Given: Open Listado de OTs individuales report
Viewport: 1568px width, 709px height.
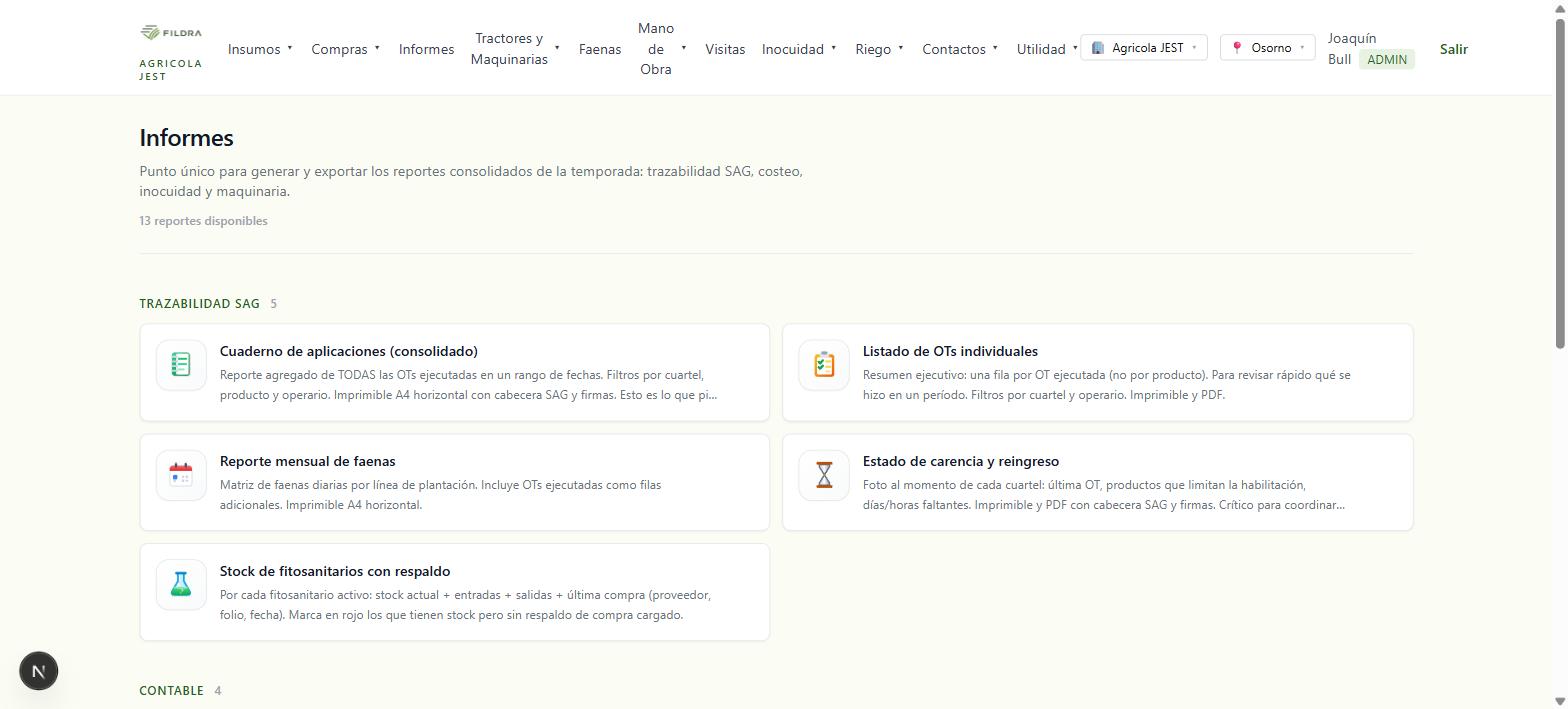Looking at the screenshot, I should 1098,372.
